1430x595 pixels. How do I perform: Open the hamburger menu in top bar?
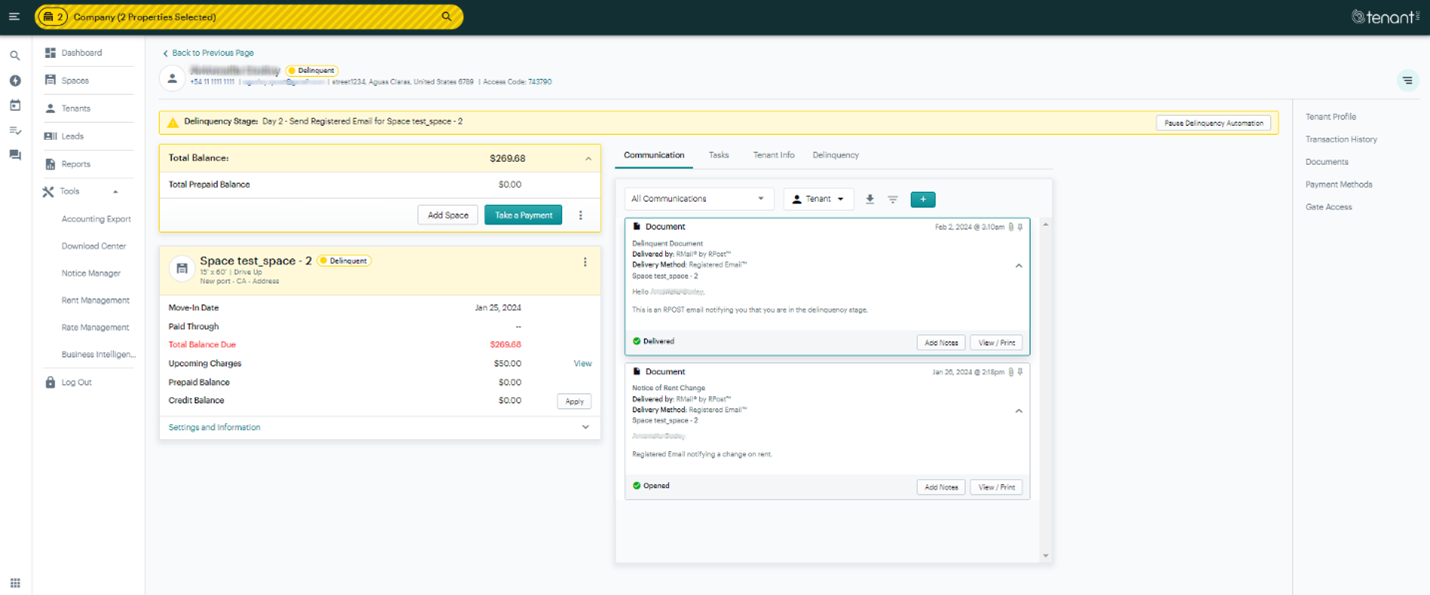click(x=14, y=17)
